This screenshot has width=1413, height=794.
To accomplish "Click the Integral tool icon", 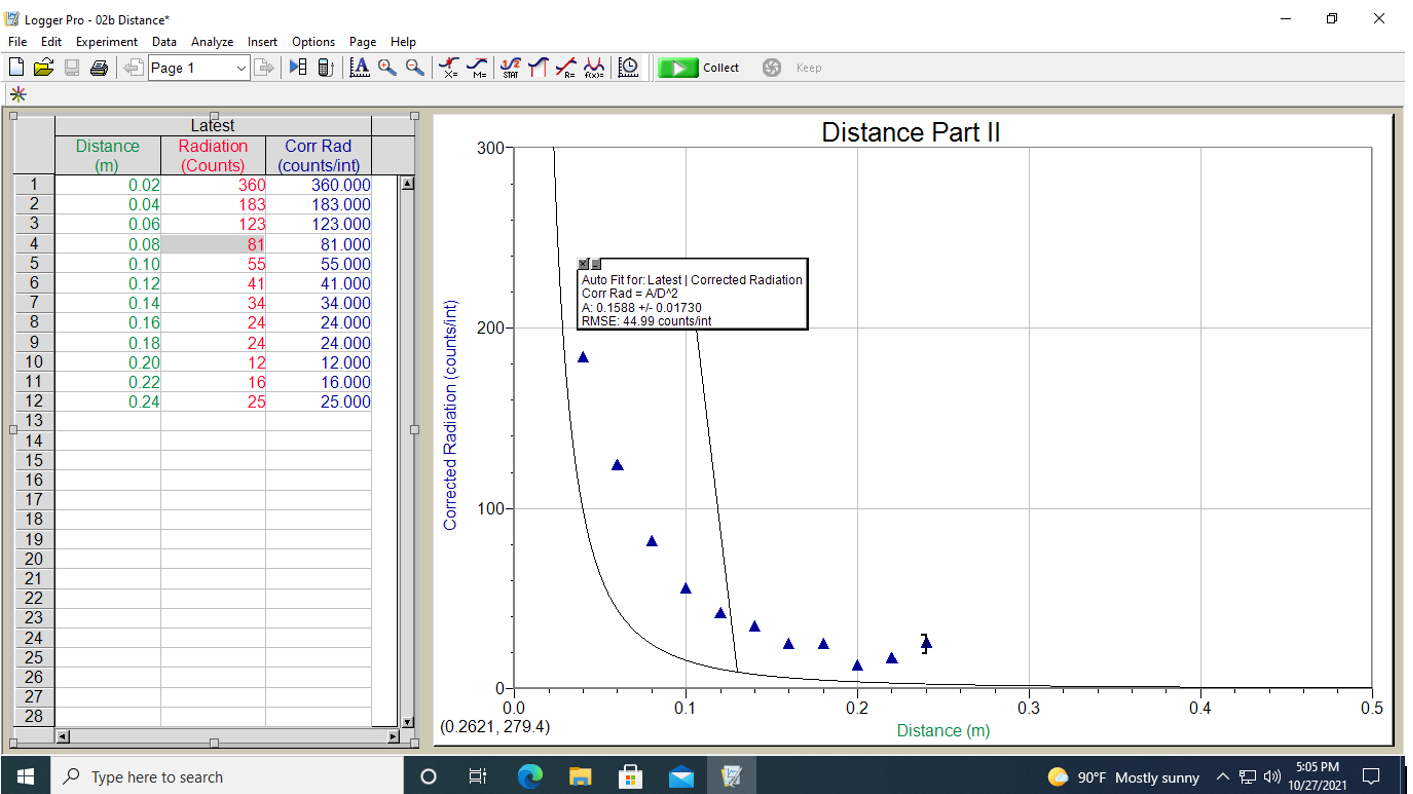I will (538, 67).
